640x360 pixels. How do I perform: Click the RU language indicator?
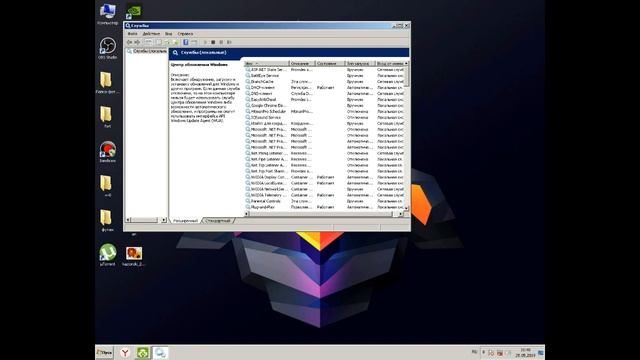click(474, 352)
